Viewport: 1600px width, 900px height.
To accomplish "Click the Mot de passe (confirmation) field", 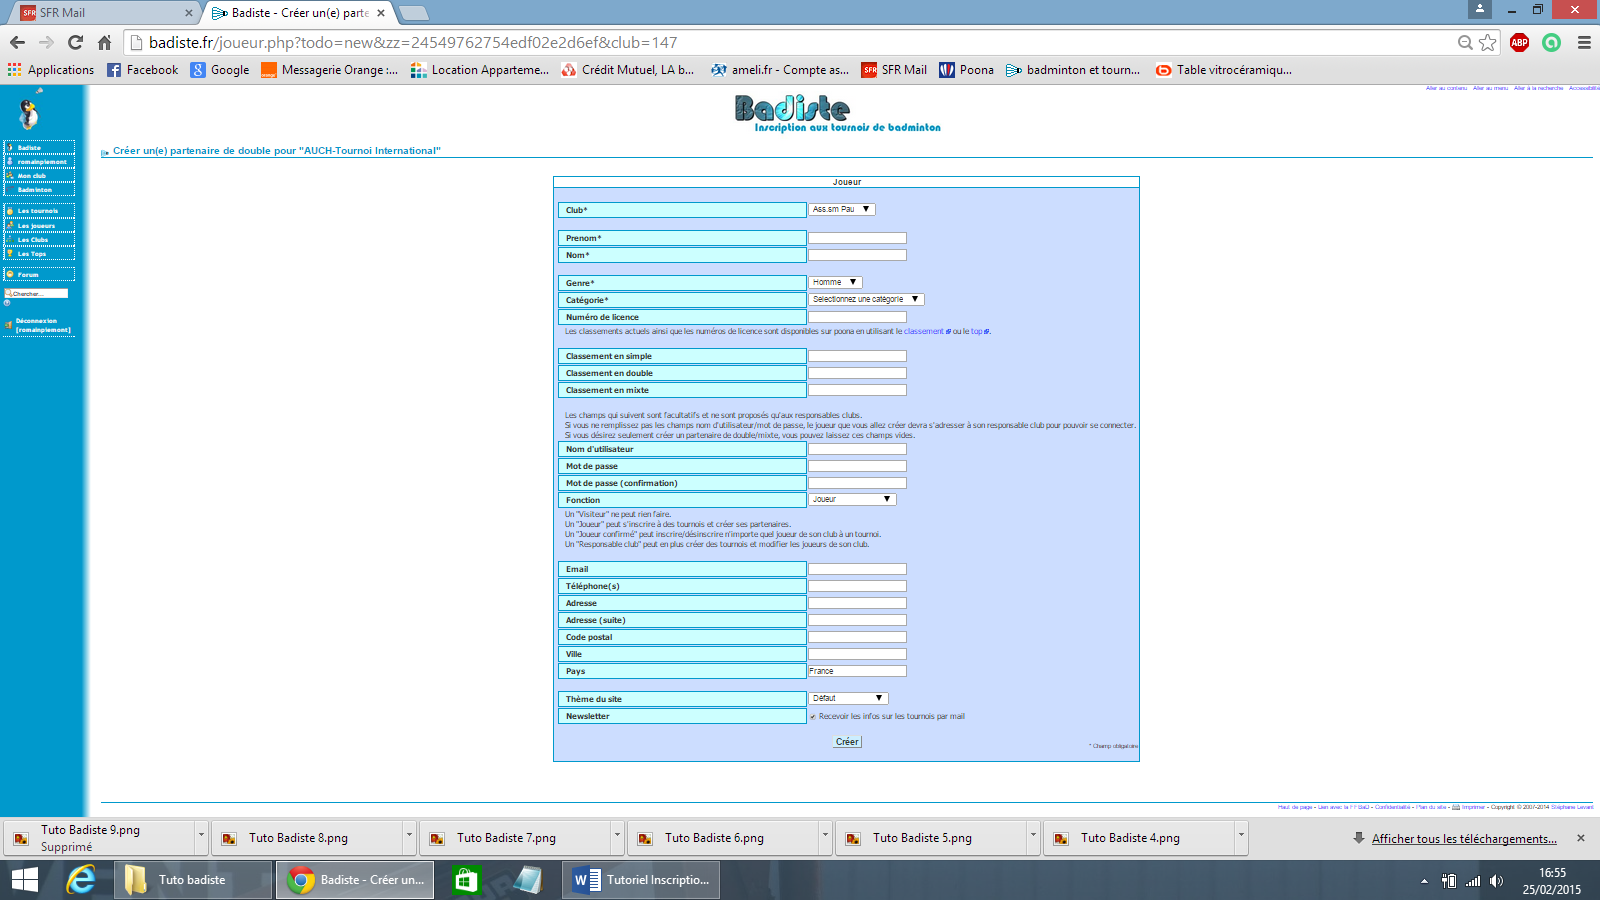I will pos(857,483).
